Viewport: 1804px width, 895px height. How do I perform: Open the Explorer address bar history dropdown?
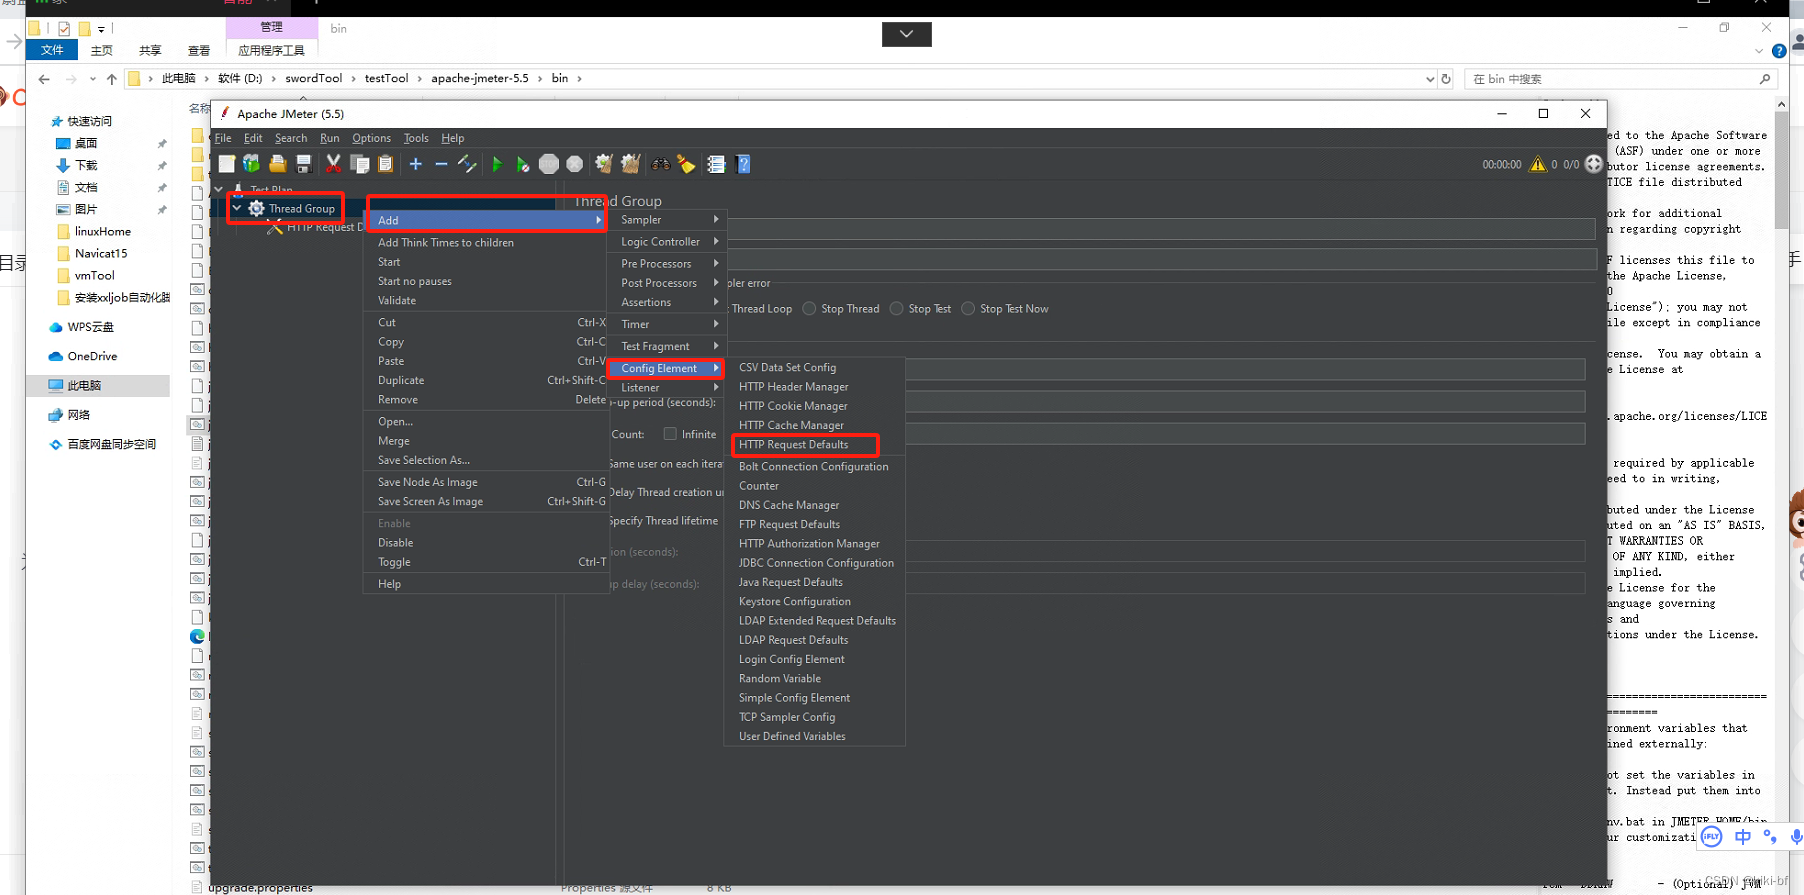tap(1430, 78)
